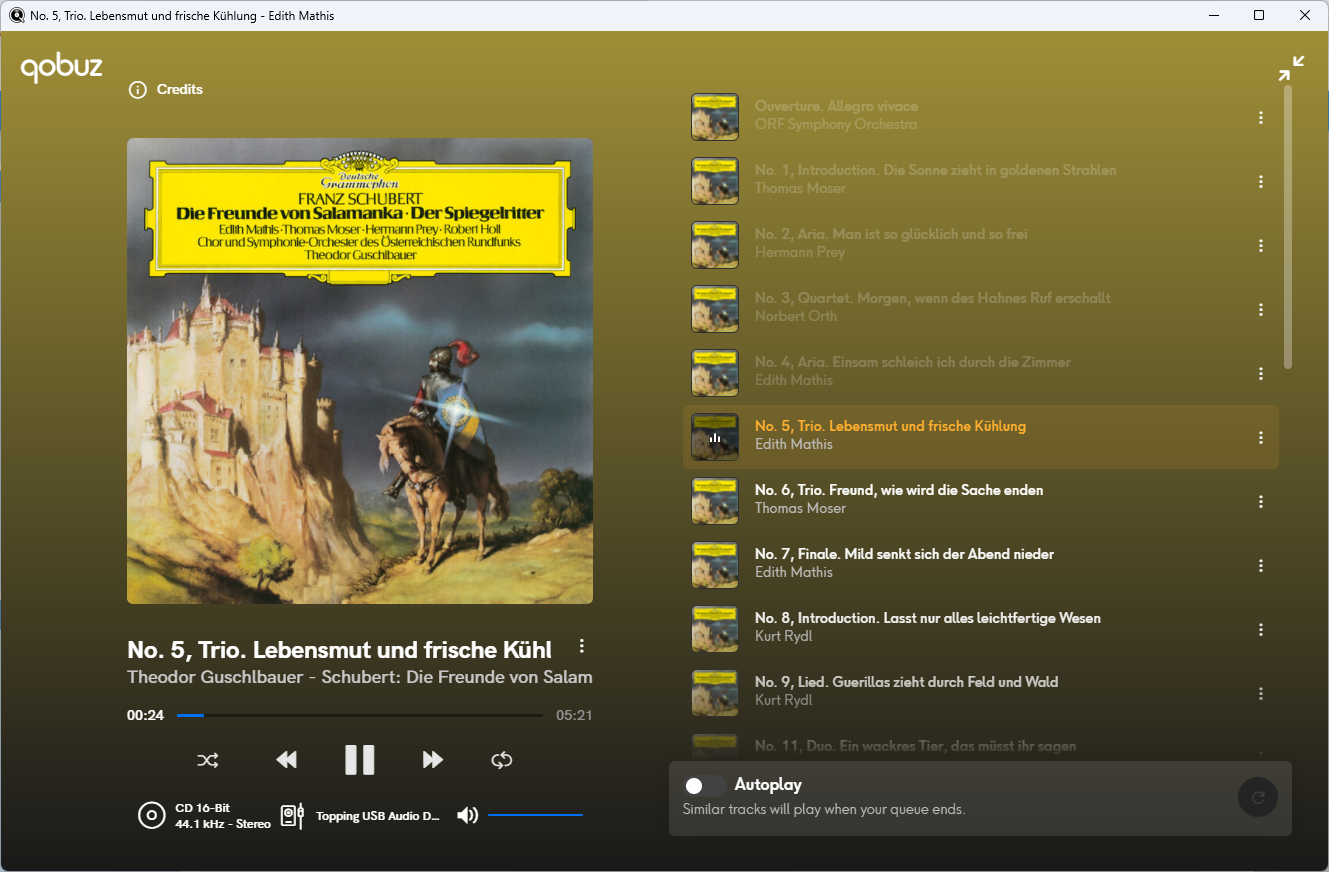The width and height of the screenshot is (1329, 872).
Task: Click the Credits label
Action: click(180, 90)
